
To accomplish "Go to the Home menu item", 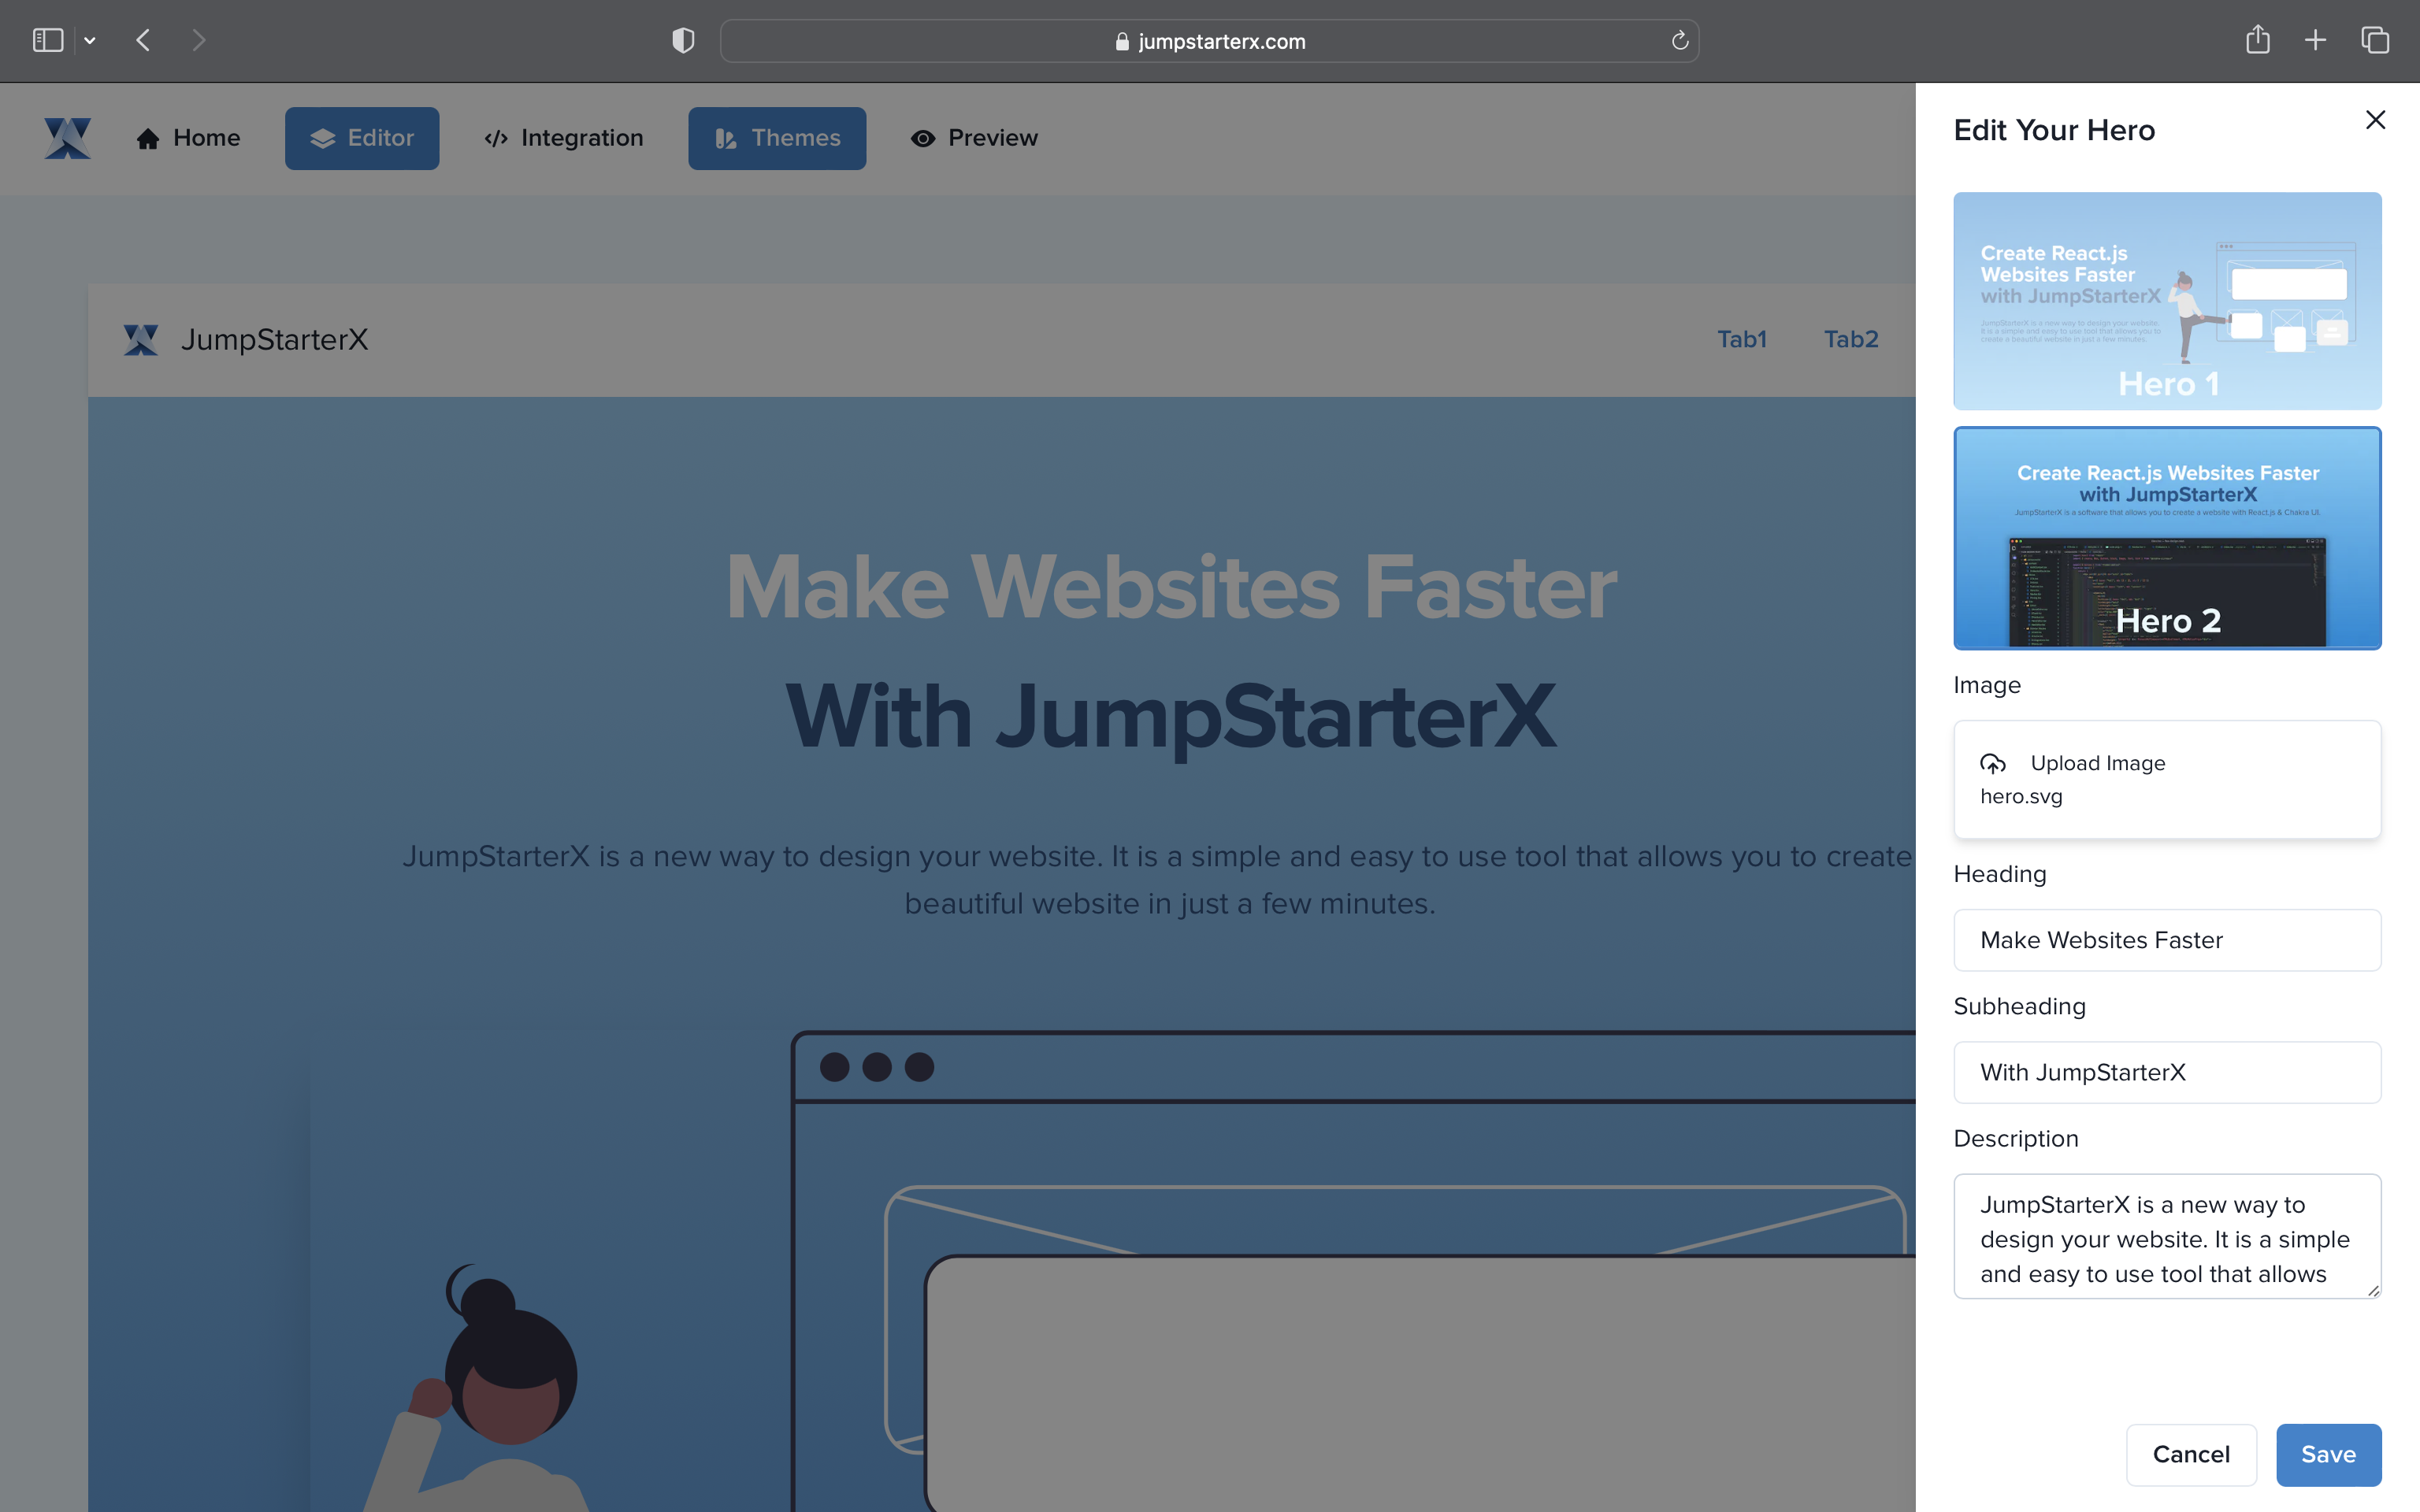I will (x=188, y=138).
